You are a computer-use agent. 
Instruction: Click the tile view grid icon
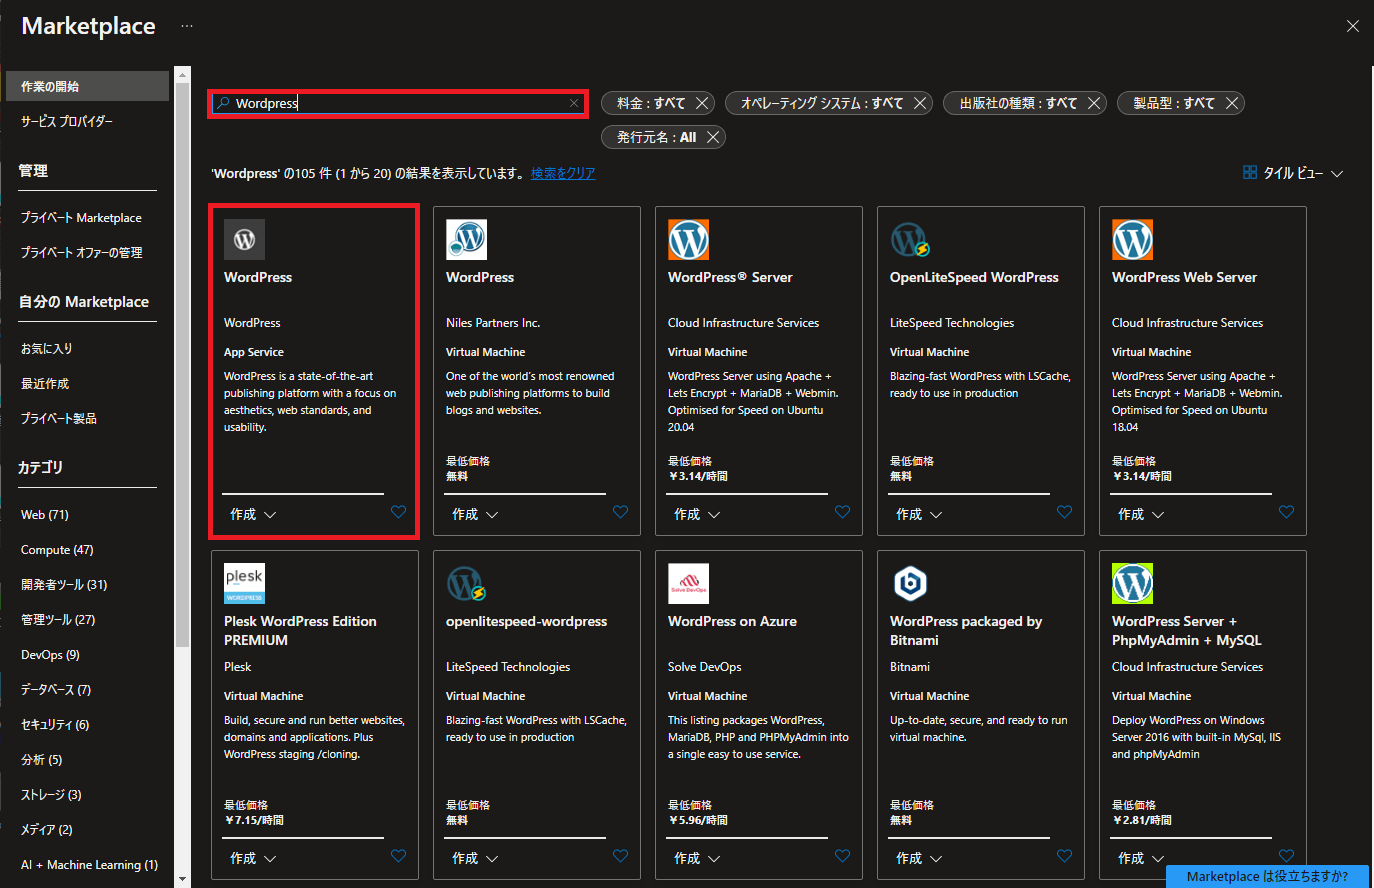pos(1250,172)
